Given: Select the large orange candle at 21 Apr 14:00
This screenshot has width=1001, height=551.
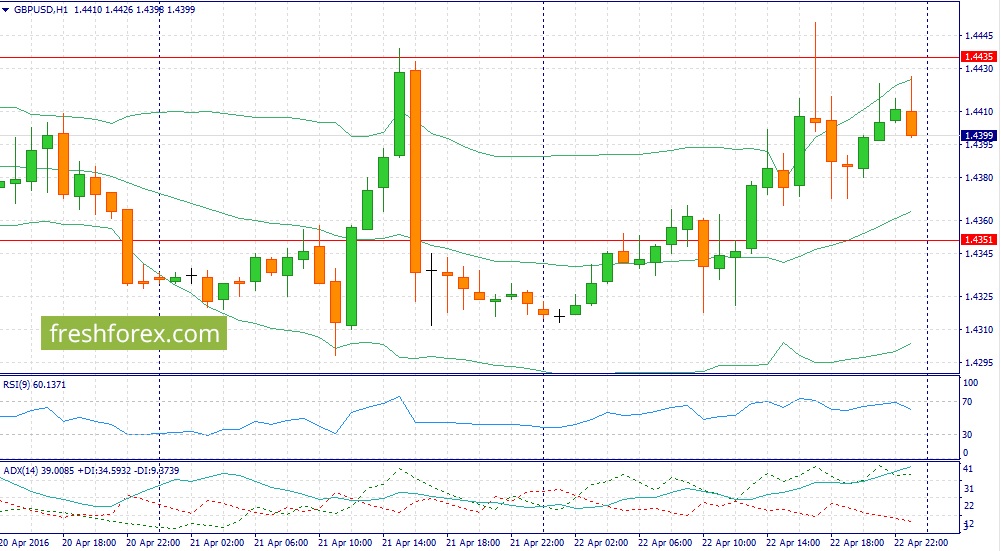Looking at the screenshot, I should click(x=415, y=170).
